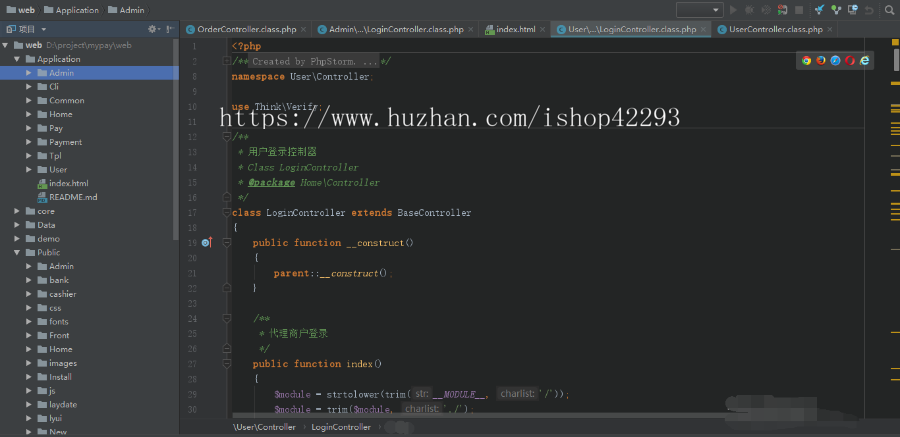Select the cashier folder under Public

57,294
